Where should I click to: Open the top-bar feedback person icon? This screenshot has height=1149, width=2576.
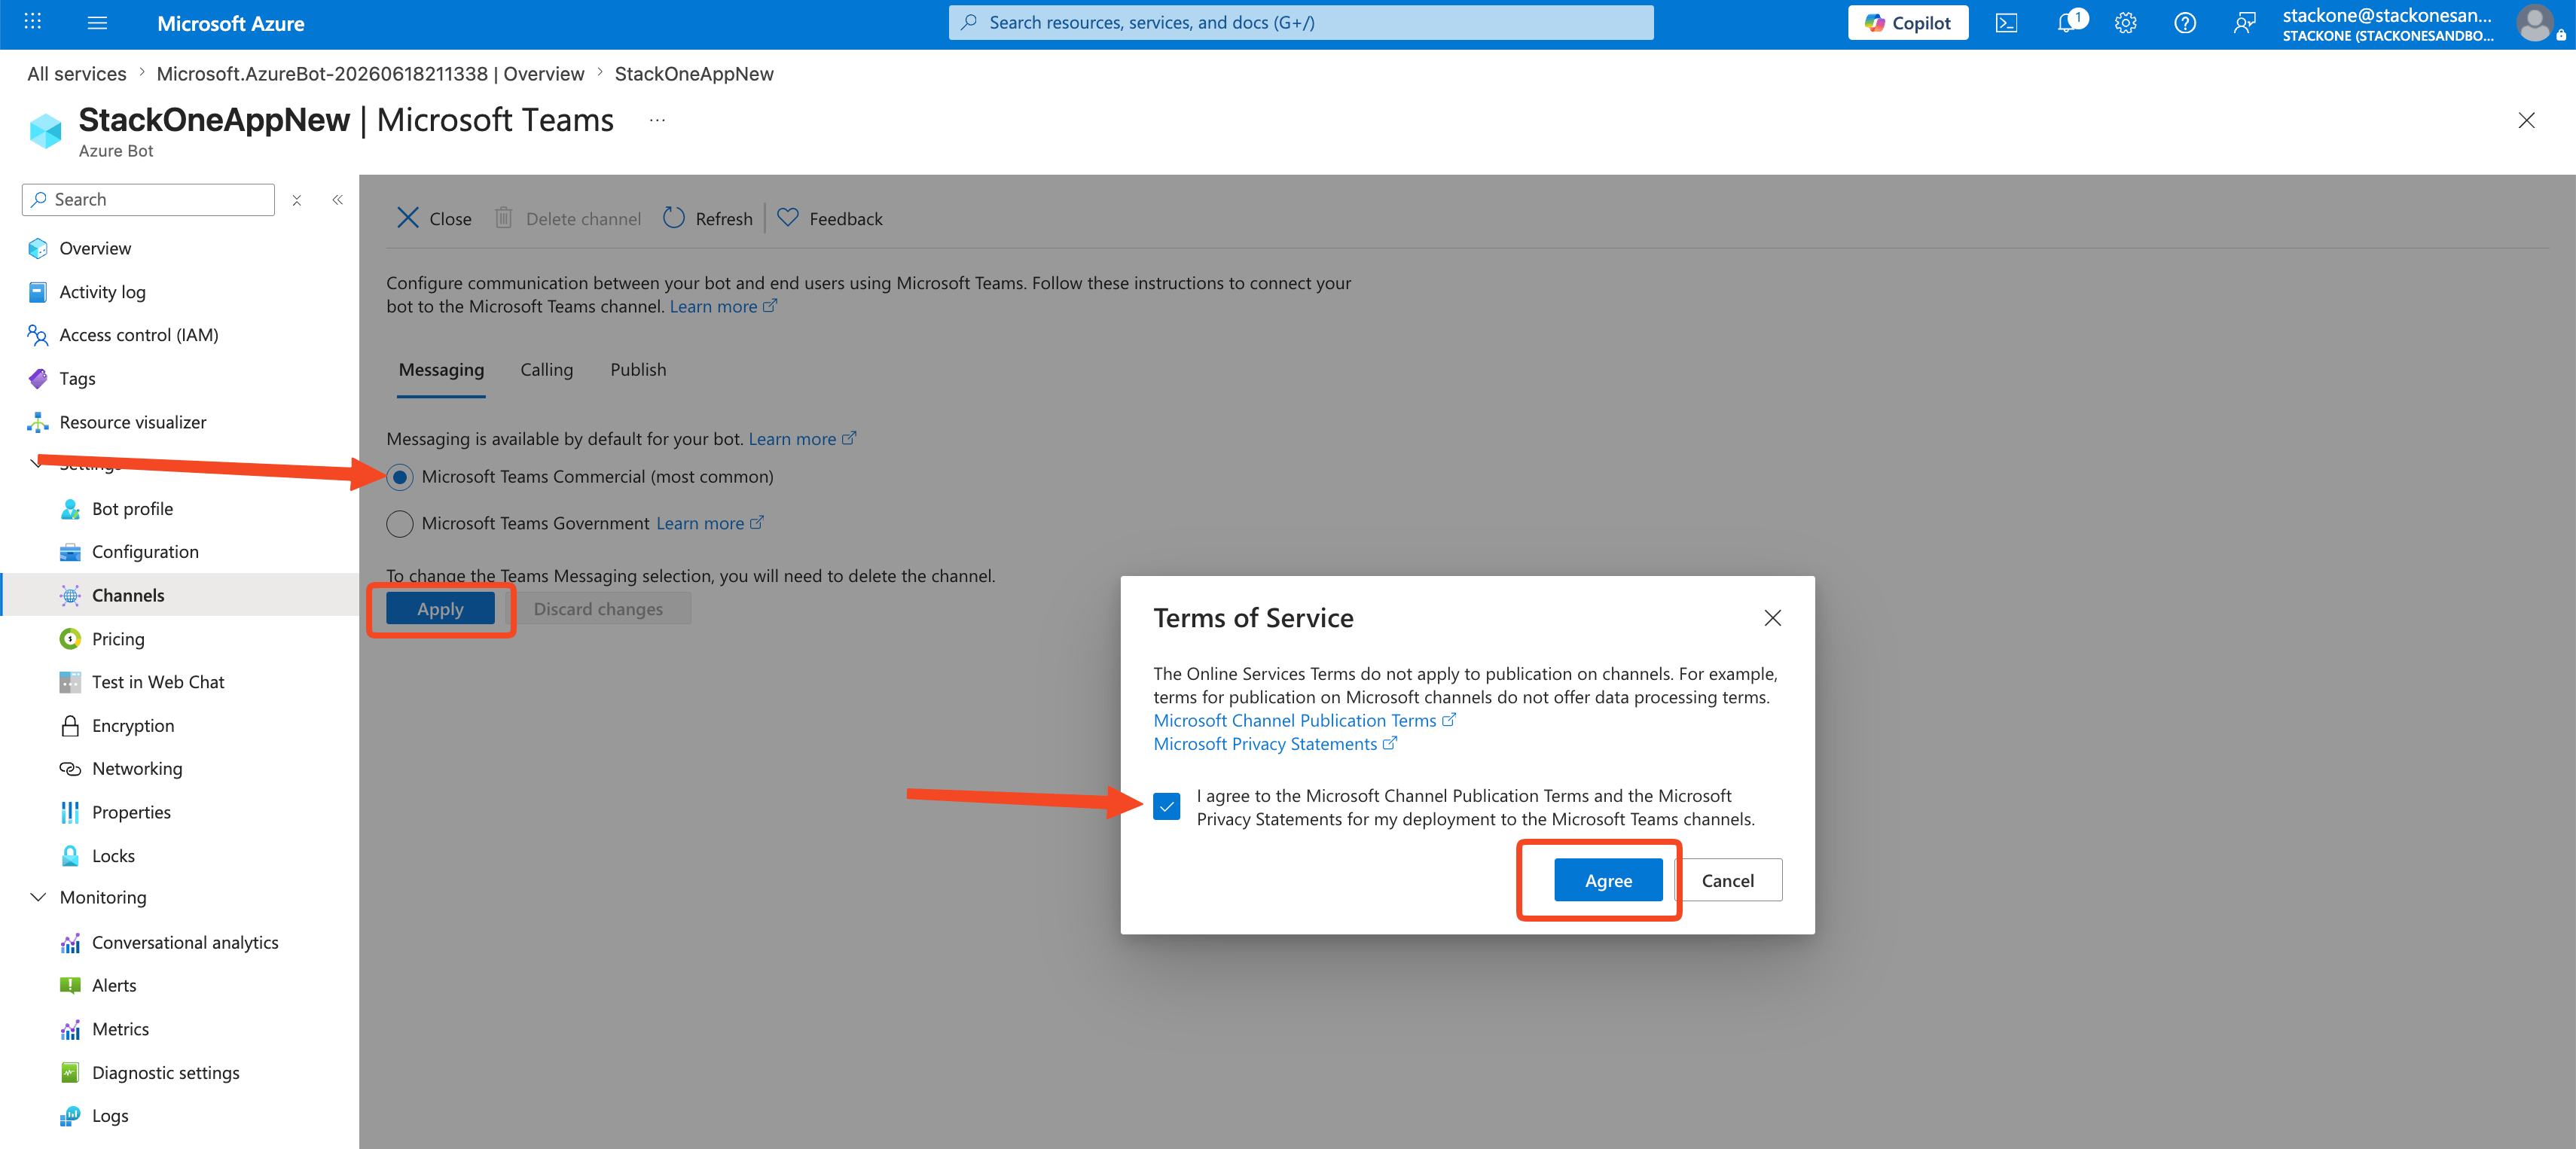tap(2244, 23)
